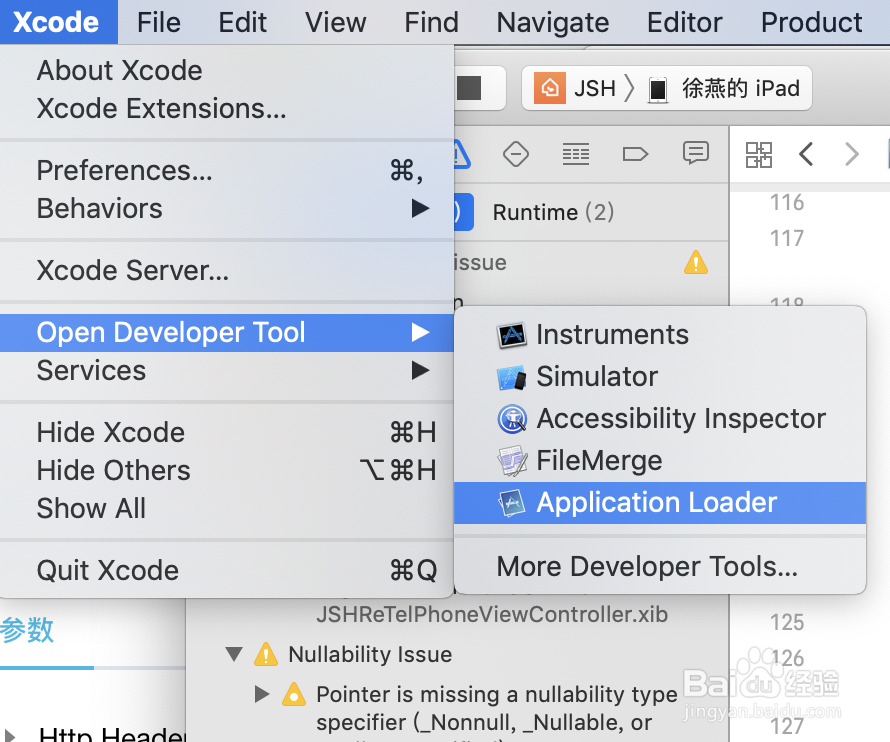
Task: Launch Accessibility Inspector
Action: (660, 418)
